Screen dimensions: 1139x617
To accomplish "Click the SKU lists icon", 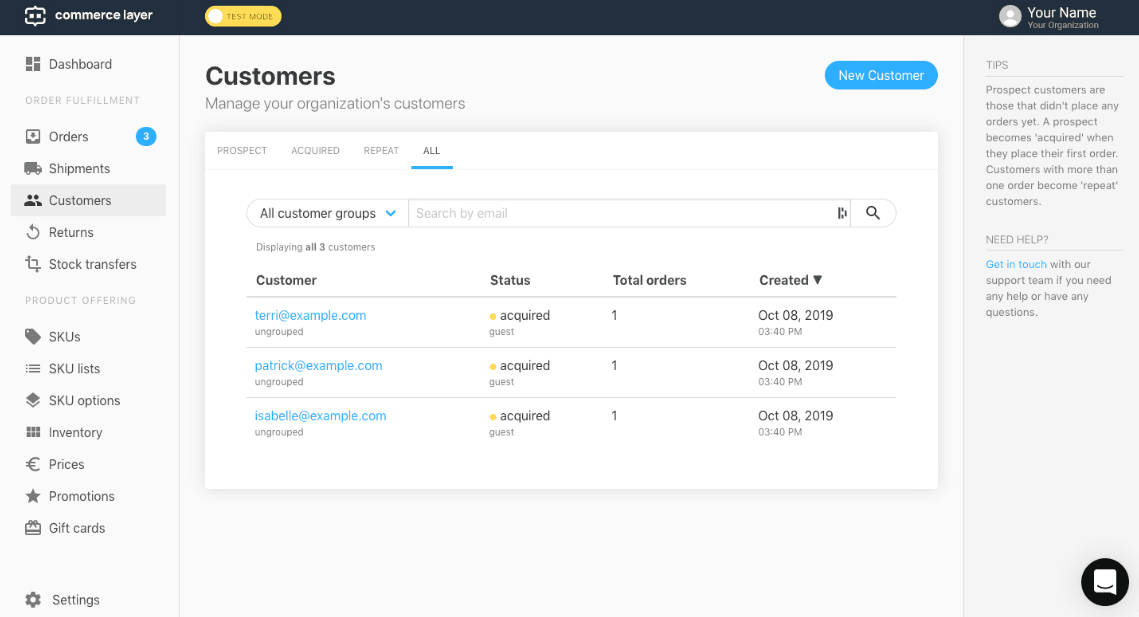I will 33,368.
